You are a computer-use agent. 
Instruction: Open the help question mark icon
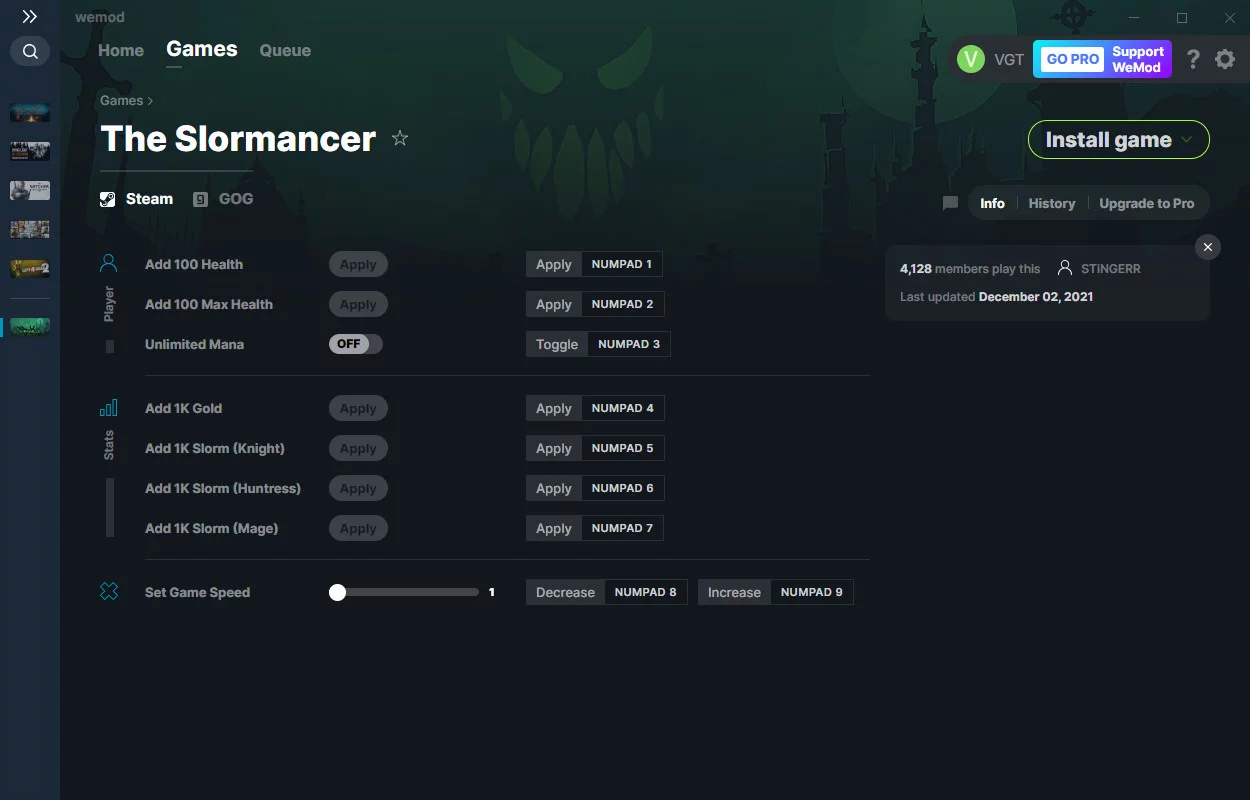pyautogui.click(x=1193, y=59)
